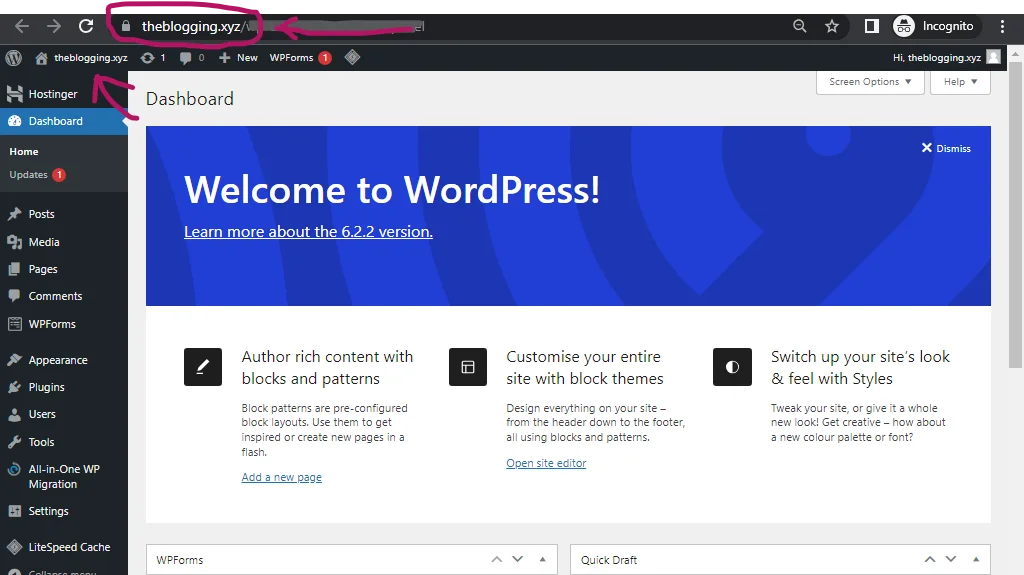Collapse the Quick Draft widget panel
Screen dimensions: 1024x575
[976, 559]
